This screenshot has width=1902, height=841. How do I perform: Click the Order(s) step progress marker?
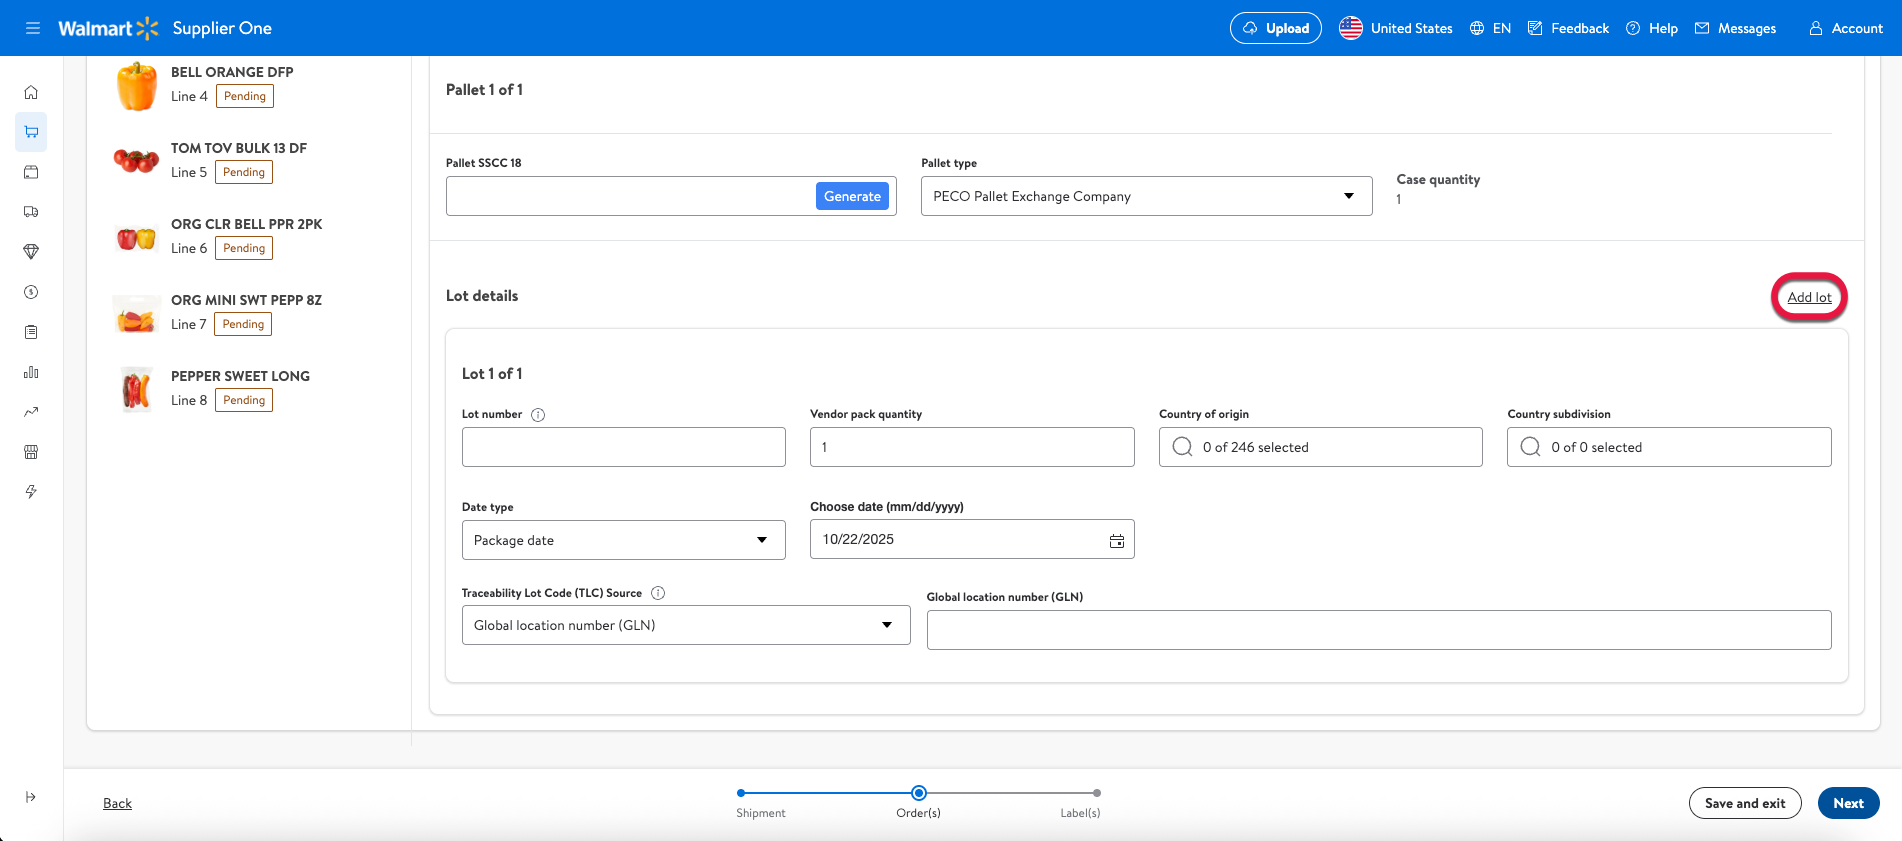(x=919, y=793)
